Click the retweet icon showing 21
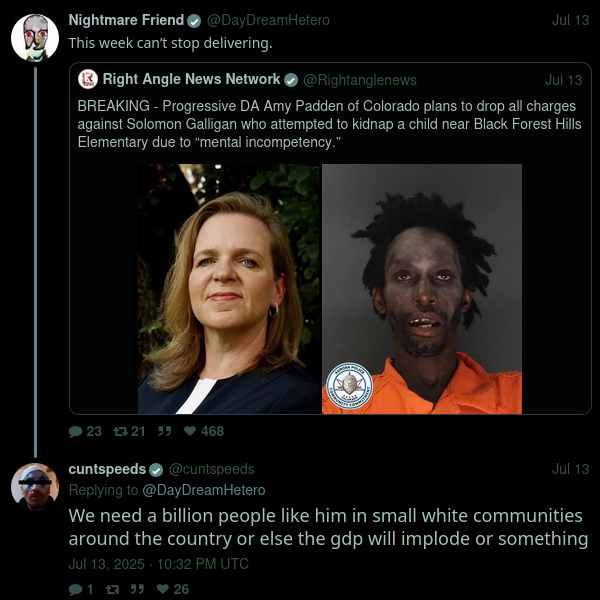600x600 pixels. [x=121, y=431]
